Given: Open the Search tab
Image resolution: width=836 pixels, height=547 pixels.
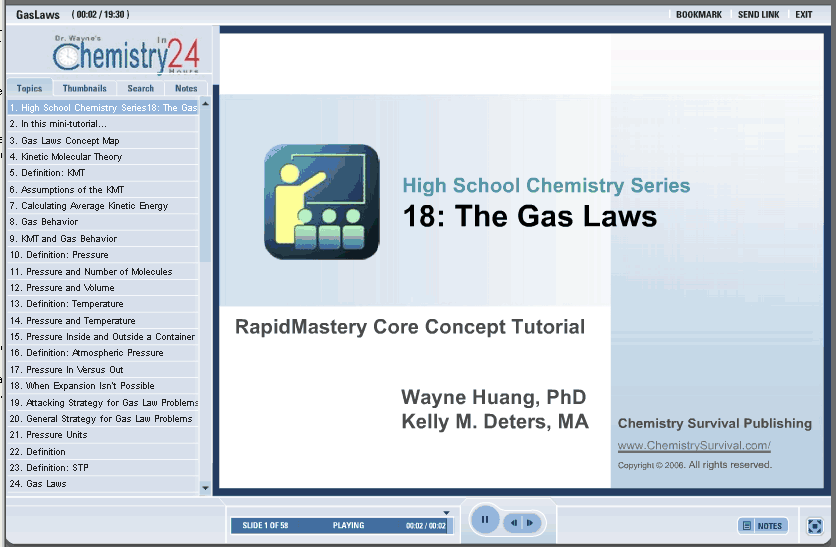Looking at the screenshot, I should 140,88.
